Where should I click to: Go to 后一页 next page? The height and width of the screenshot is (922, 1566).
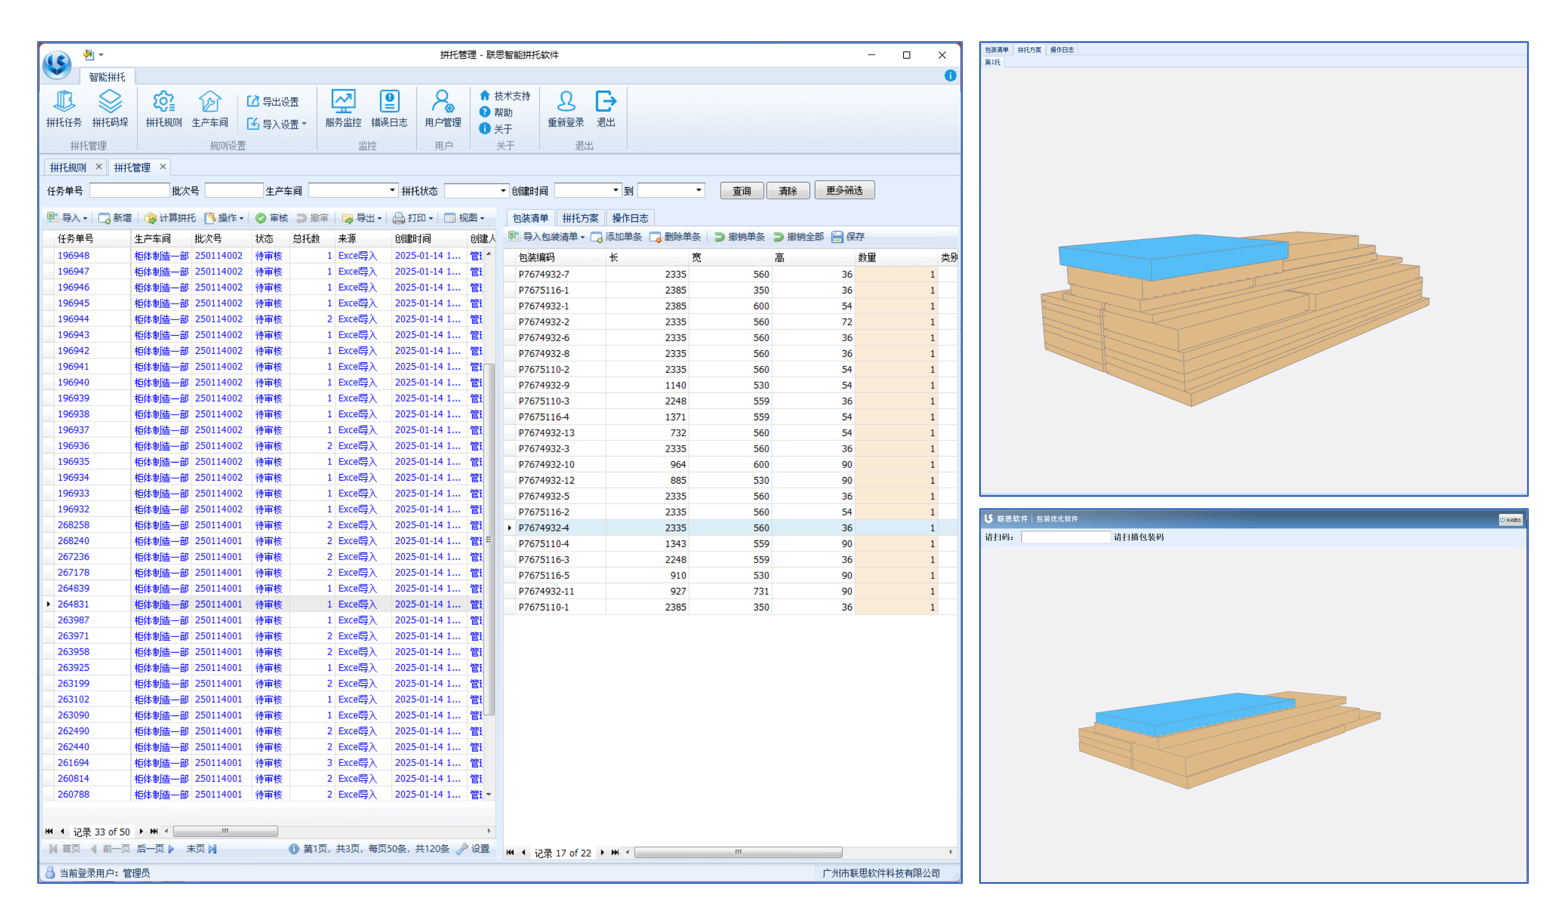coord(155,849)
